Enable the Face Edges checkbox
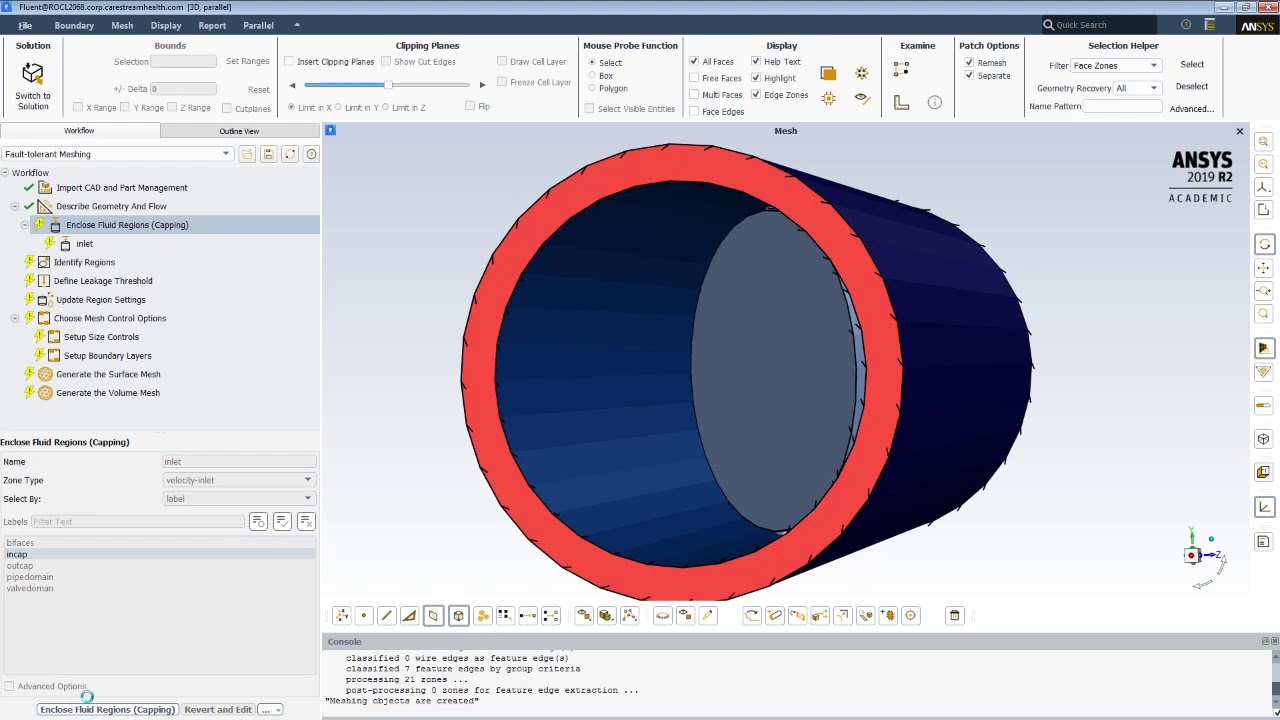The image size is (1280, 720). click(x=694, y=111)
